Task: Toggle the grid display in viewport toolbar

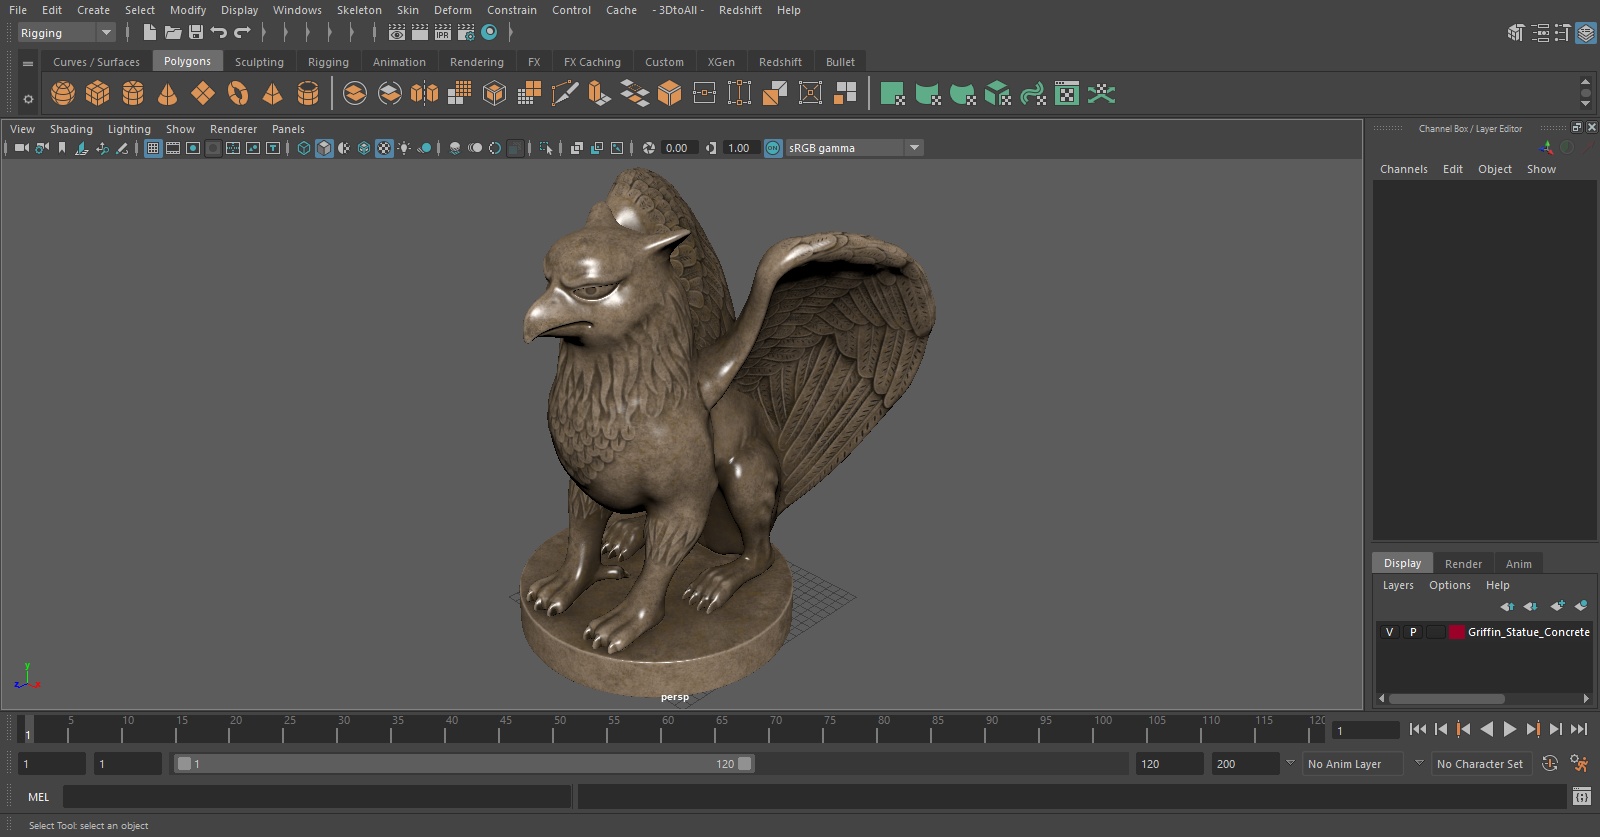Action: point(153,148)
